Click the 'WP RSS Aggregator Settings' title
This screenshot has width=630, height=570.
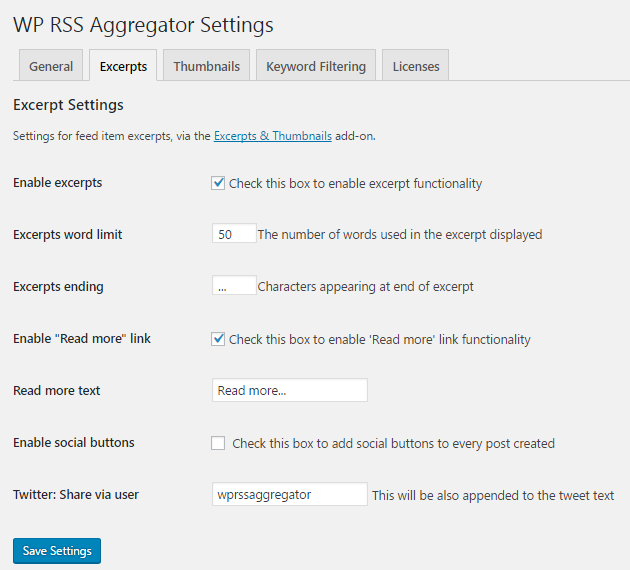coord(143,25)
